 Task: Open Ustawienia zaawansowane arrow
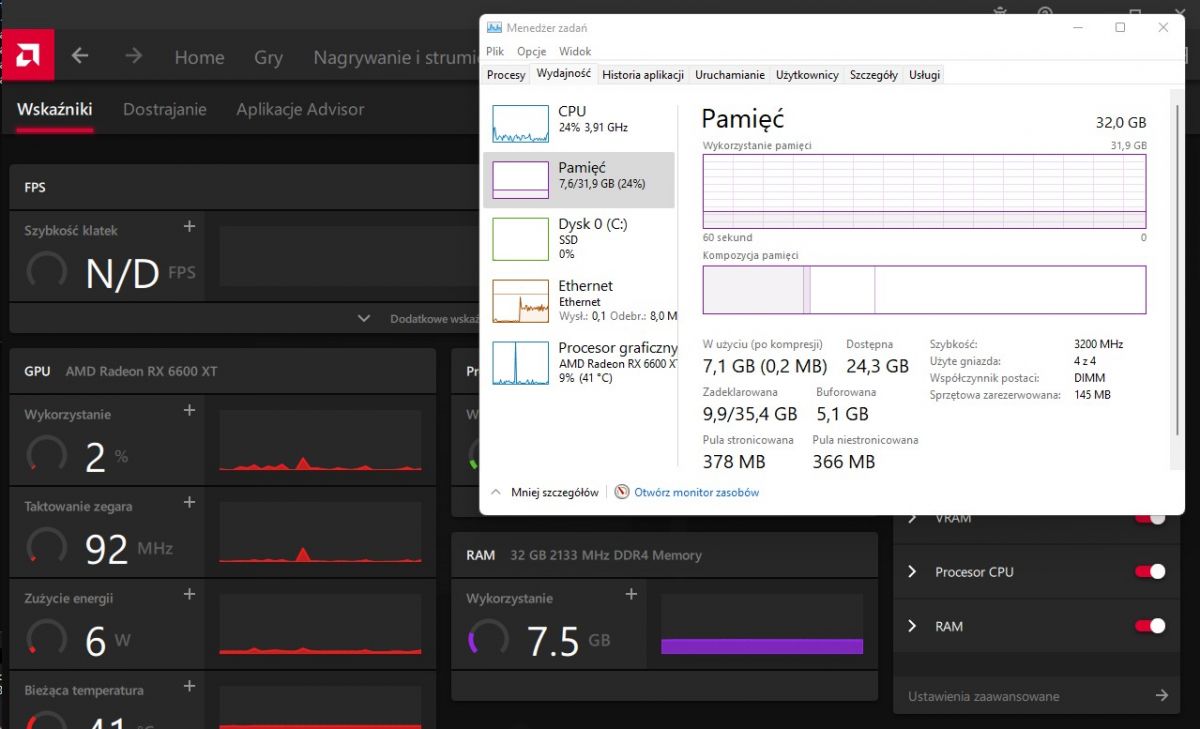tap(1161, 696)
